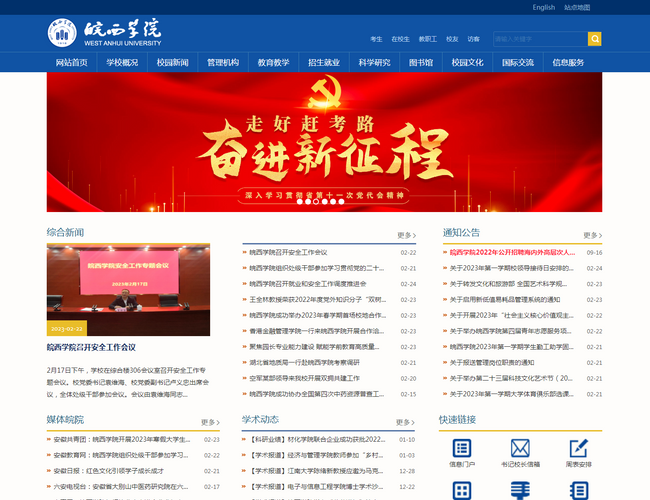This screenshot has width=650, height=500.
Task: Open media item 安徽共青团：皖西学院开展2023年寒假
Action: coord(122,439)
